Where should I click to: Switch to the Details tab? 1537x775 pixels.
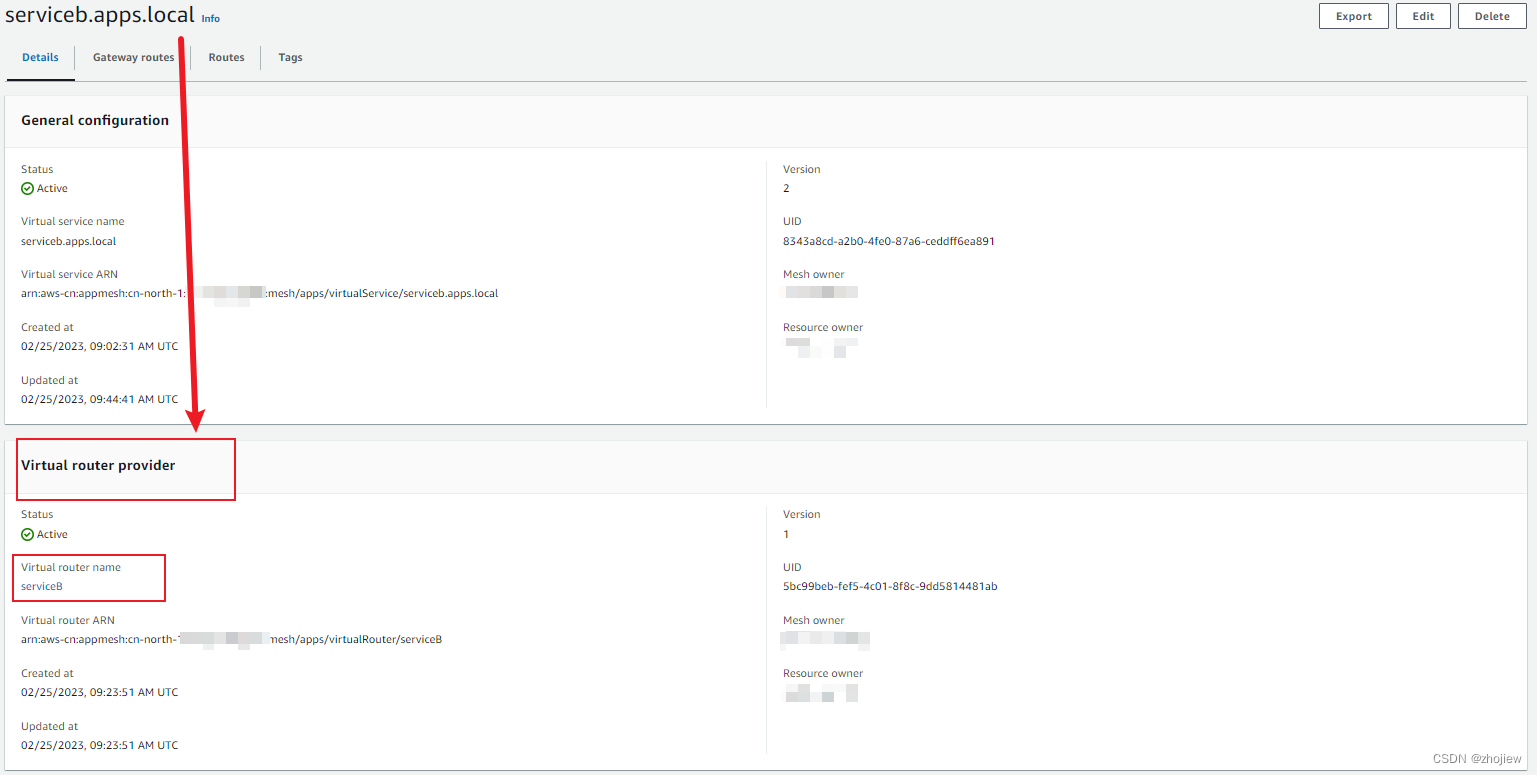click(x=40, y=57)
